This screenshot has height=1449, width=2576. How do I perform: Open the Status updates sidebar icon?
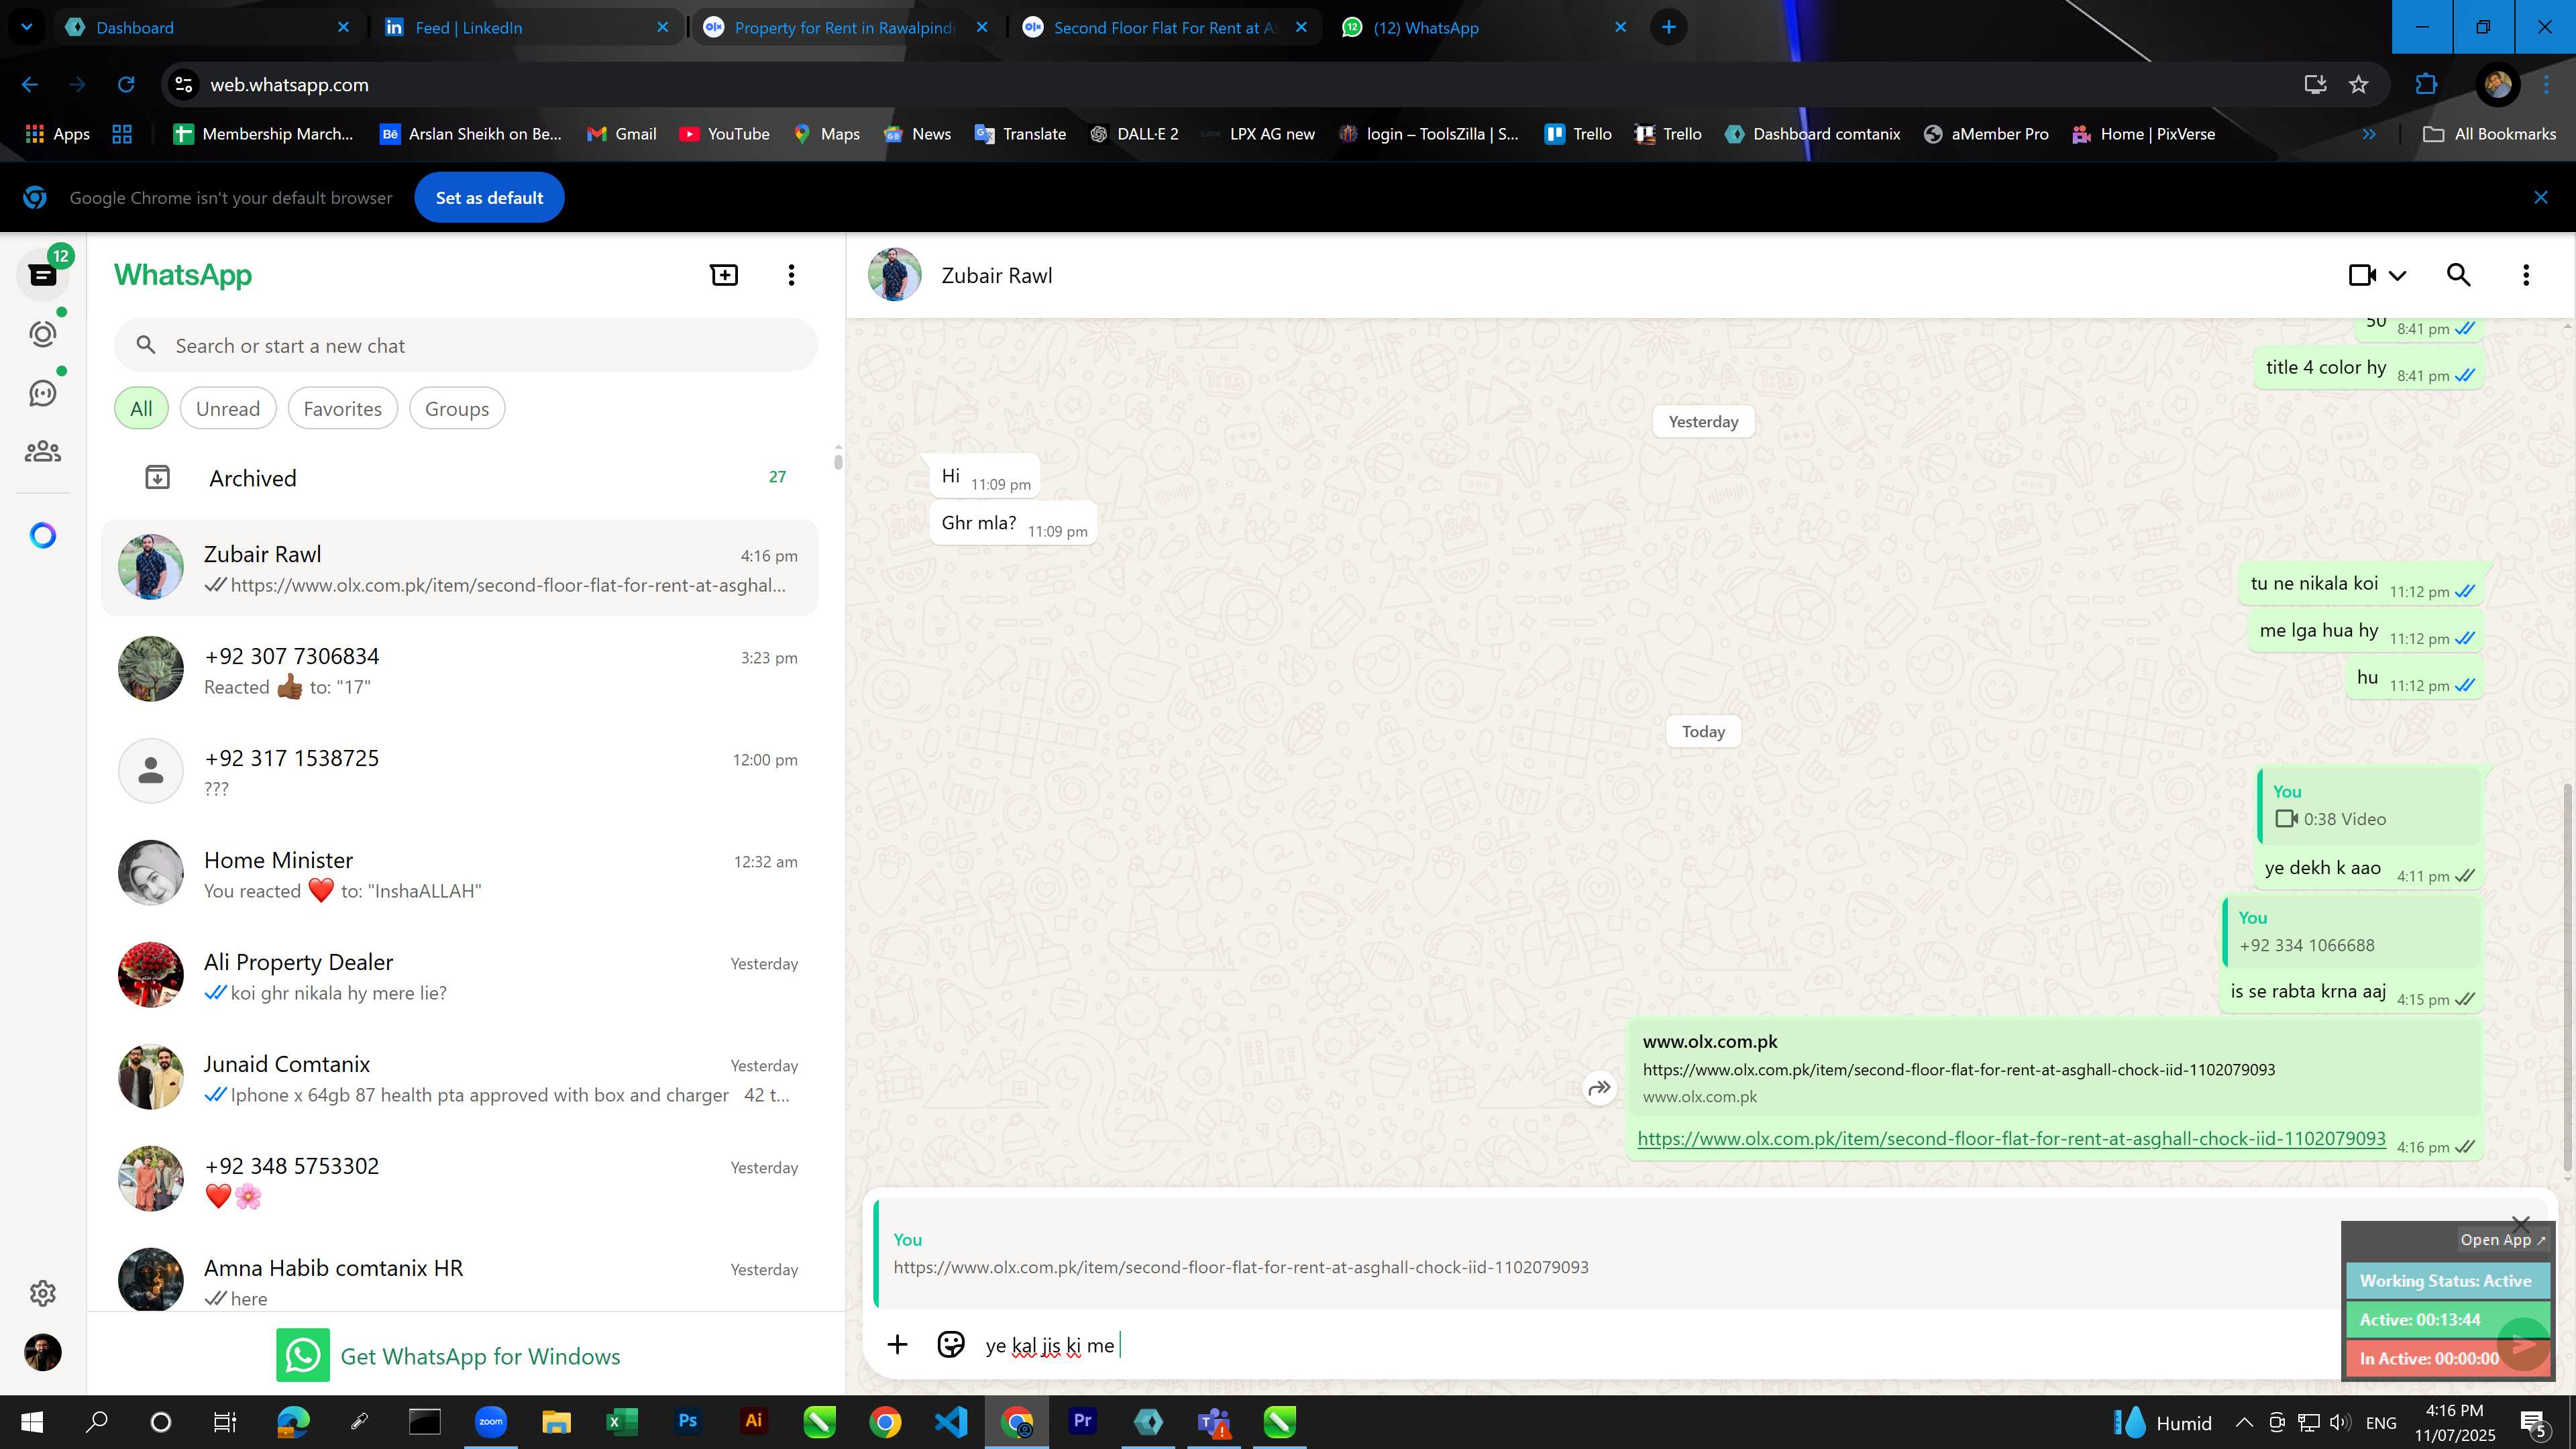click(42, 334)
